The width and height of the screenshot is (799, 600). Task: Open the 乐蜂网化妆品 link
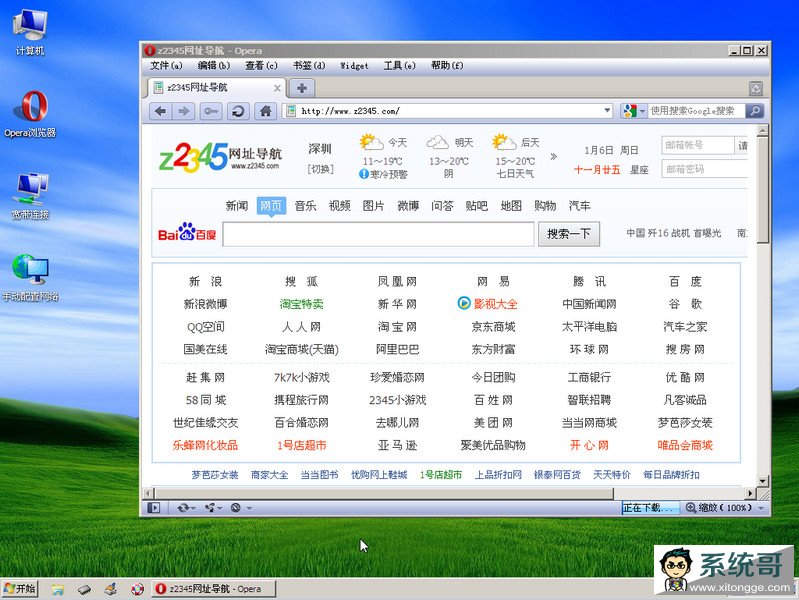click(x=205, y=445)
